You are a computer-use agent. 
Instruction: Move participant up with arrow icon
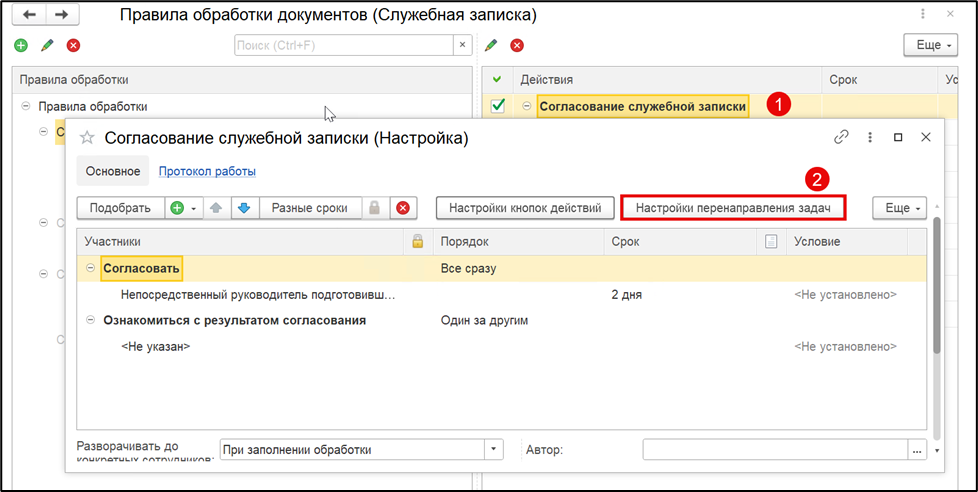(216, 208)
